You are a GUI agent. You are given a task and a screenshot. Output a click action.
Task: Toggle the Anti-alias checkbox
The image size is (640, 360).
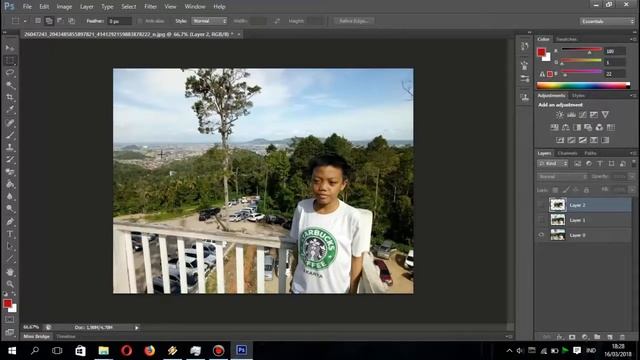pos(140,21)
